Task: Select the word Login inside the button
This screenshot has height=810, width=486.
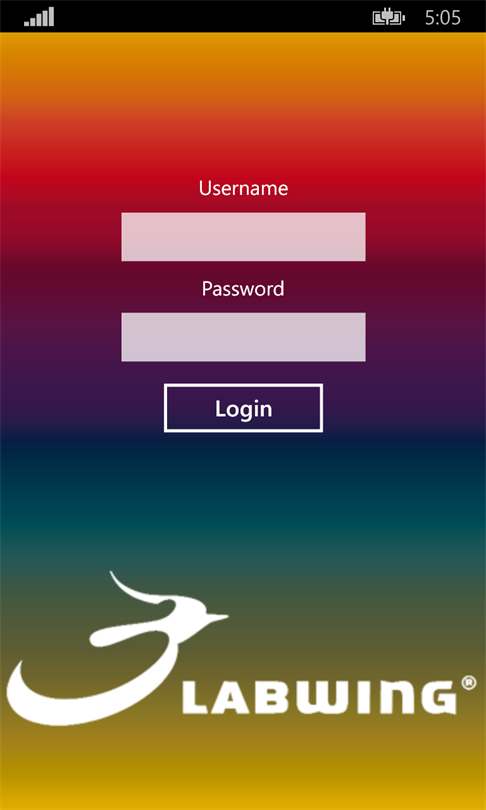Action: click(x=243, y=409)
